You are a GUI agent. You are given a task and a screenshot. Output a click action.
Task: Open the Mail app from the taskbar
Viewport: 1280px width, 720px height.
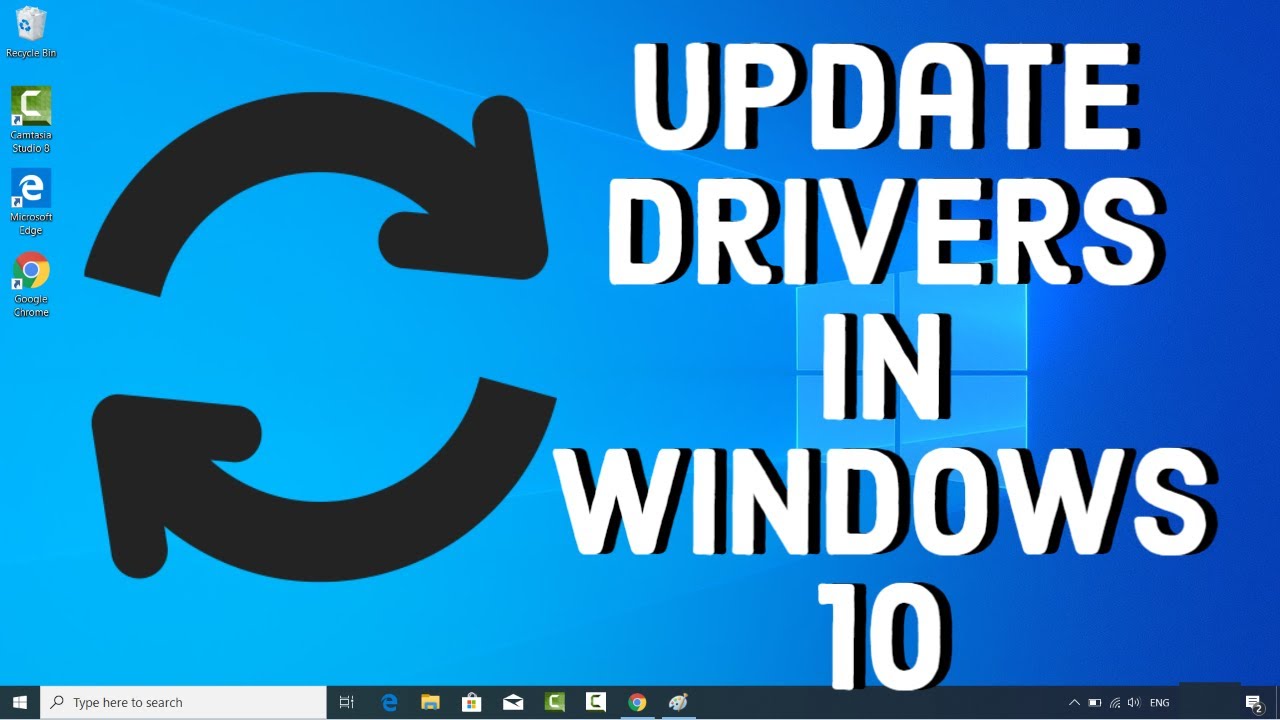tap(513, 703)
